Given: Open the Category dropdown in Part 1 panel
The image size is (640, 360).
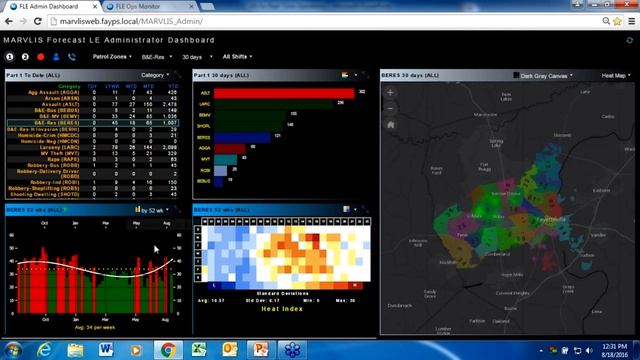Looking at the screenshot, I should click(x=155, y=75).
